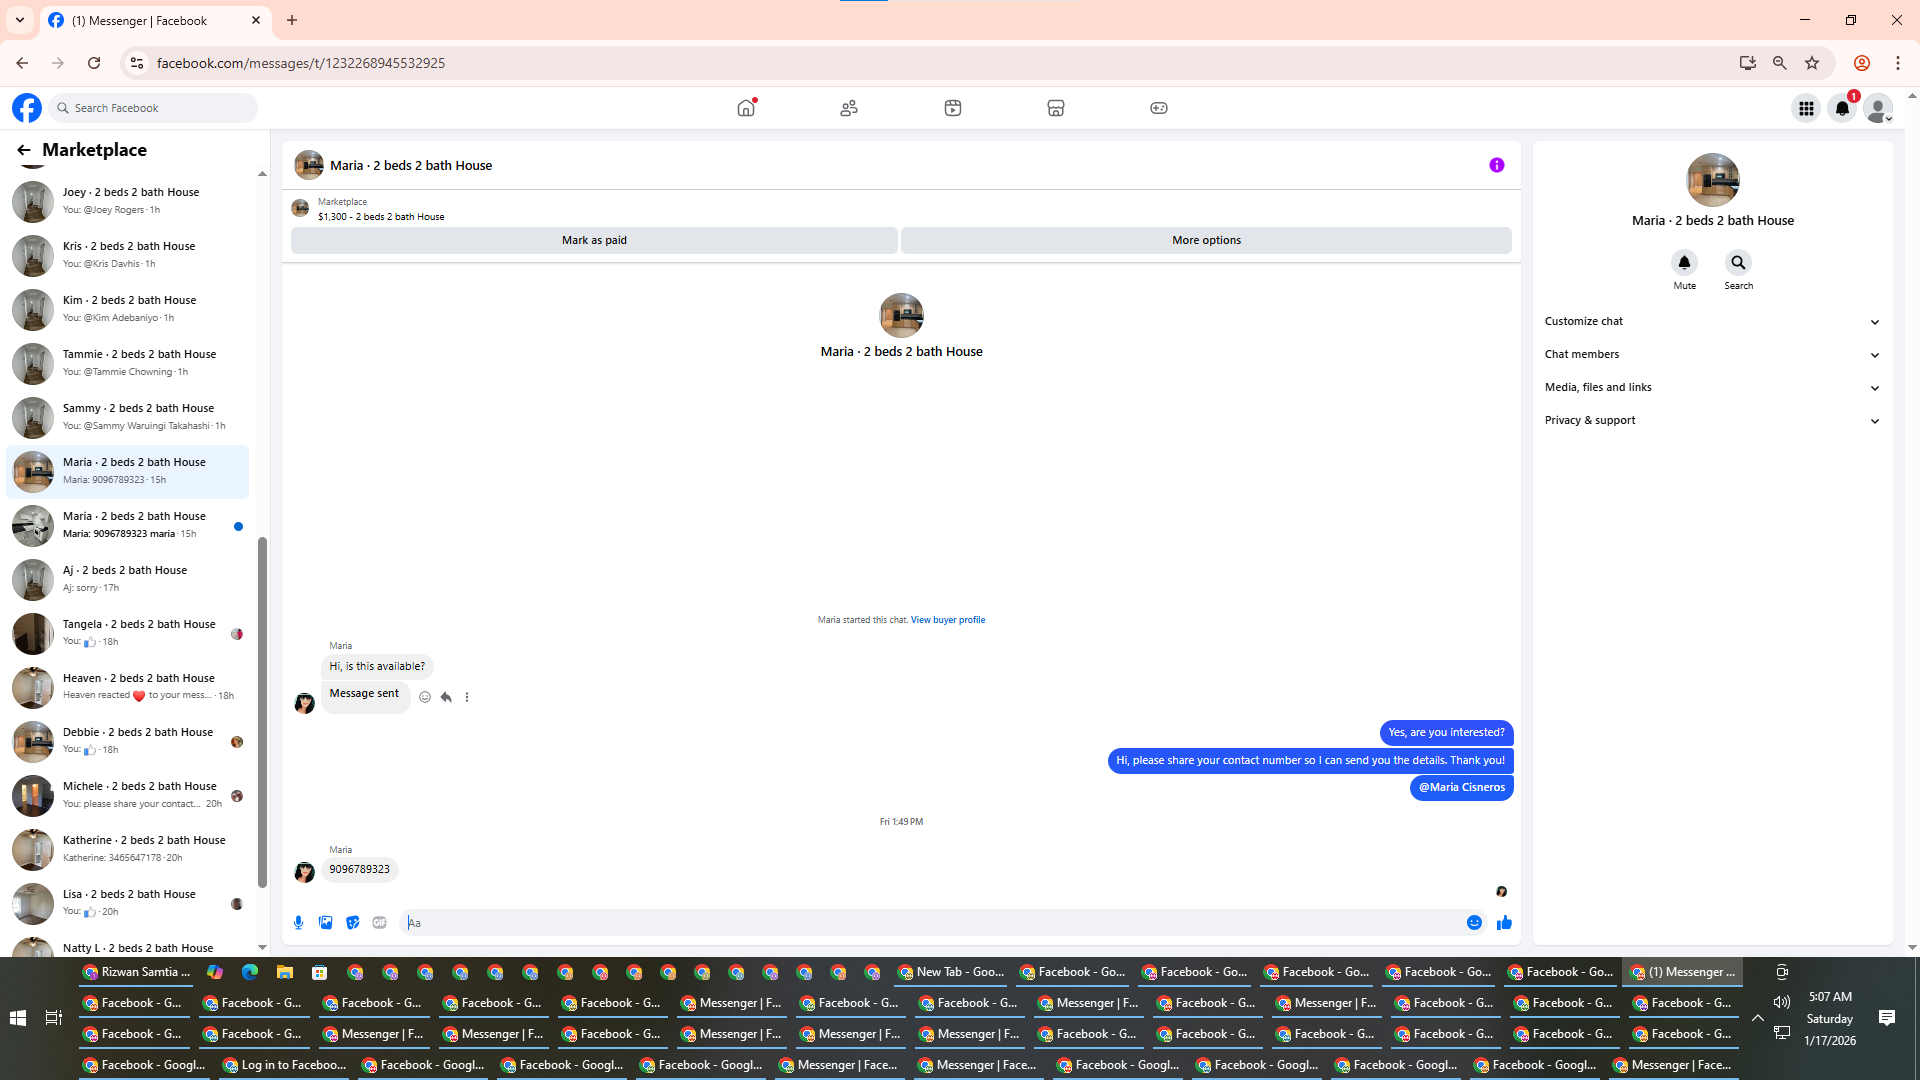The width and height of the screenshot is (1920, 1080).
Task: Open Windows Start menu
Action: (x=17, y=1018)
